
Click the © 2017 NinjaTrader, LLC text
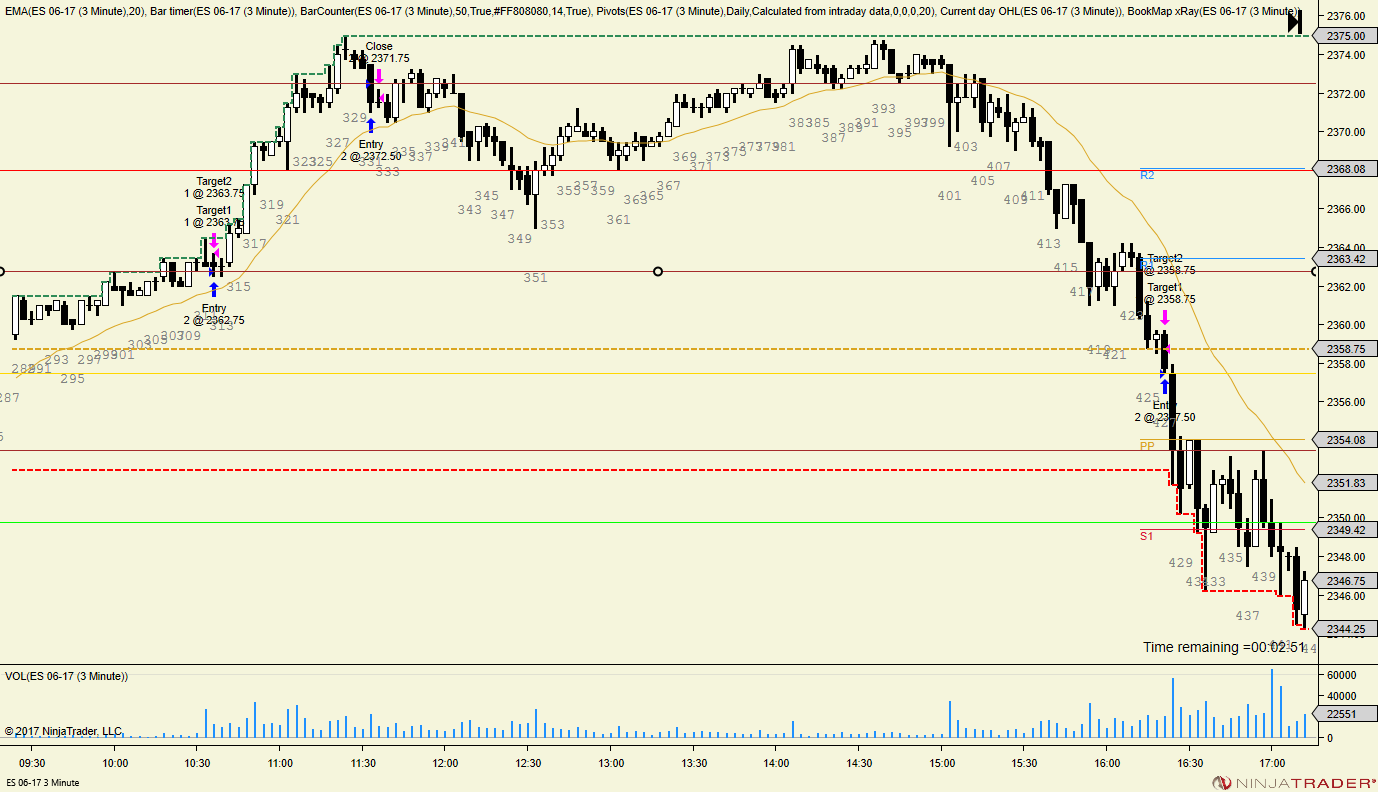pyautogui.click(x=63, y=731)
